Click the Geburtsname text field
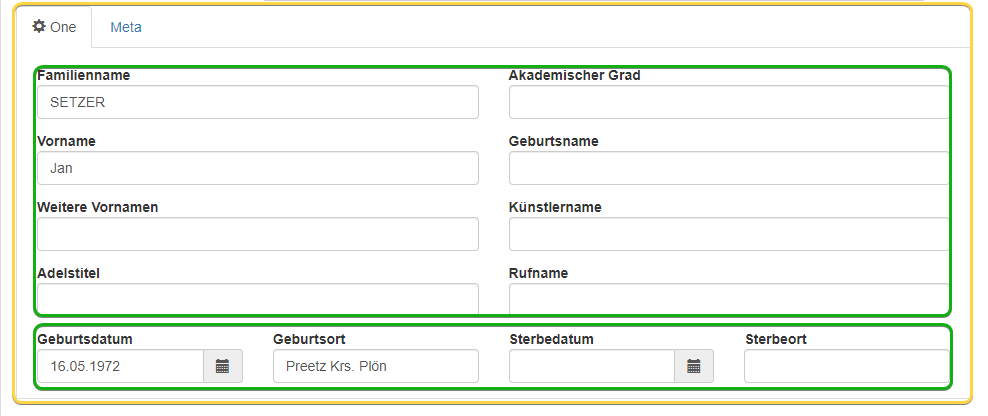Screen dimensions: 988x416 point(729,168)
